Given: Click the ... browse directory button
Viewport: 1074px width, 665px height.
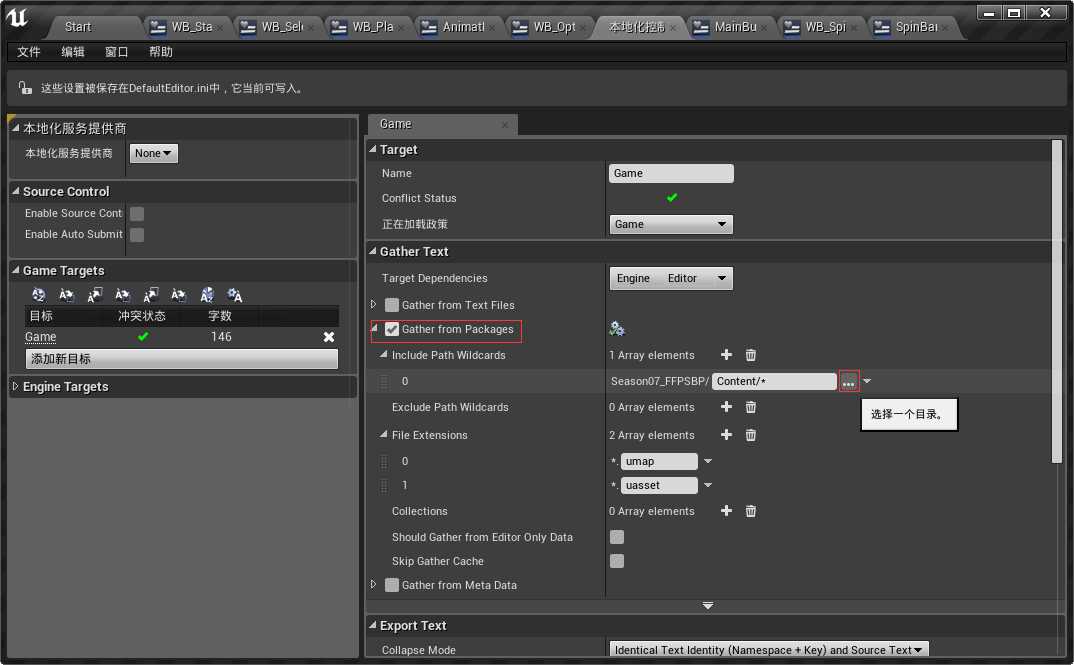Looking at the screenshot, I should coord(849,381).
